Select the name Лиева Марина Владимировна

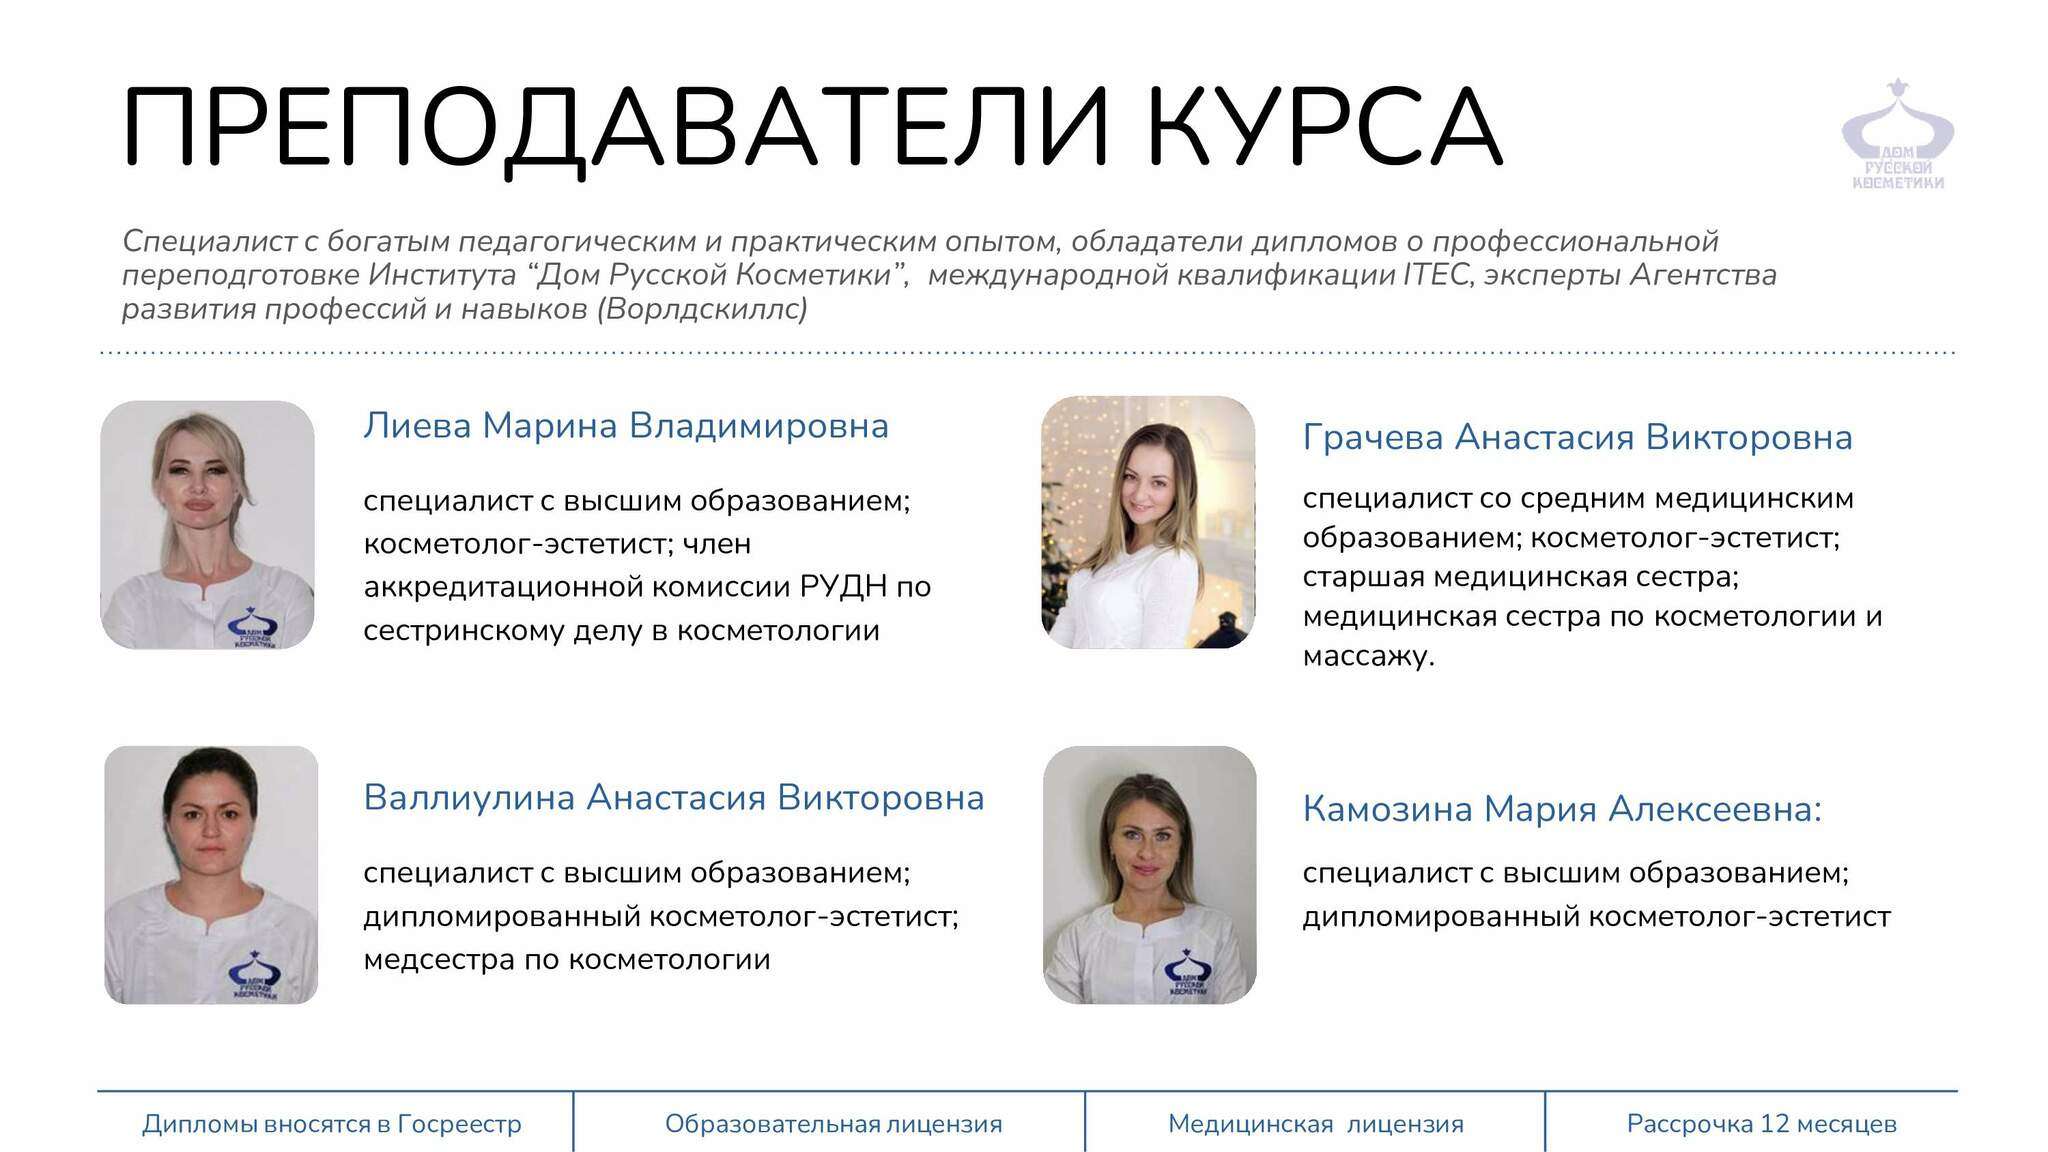626,426
